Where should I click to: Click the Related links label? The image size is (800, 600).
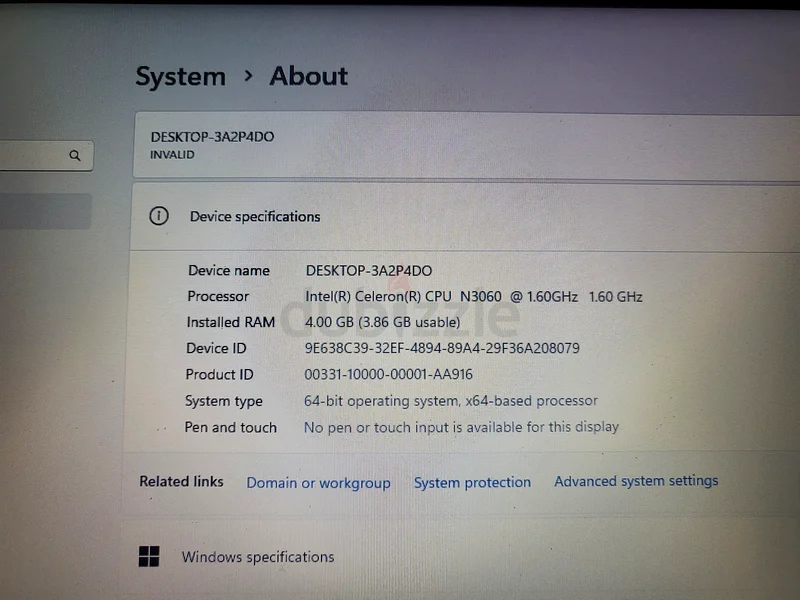(x=181, y=482)
